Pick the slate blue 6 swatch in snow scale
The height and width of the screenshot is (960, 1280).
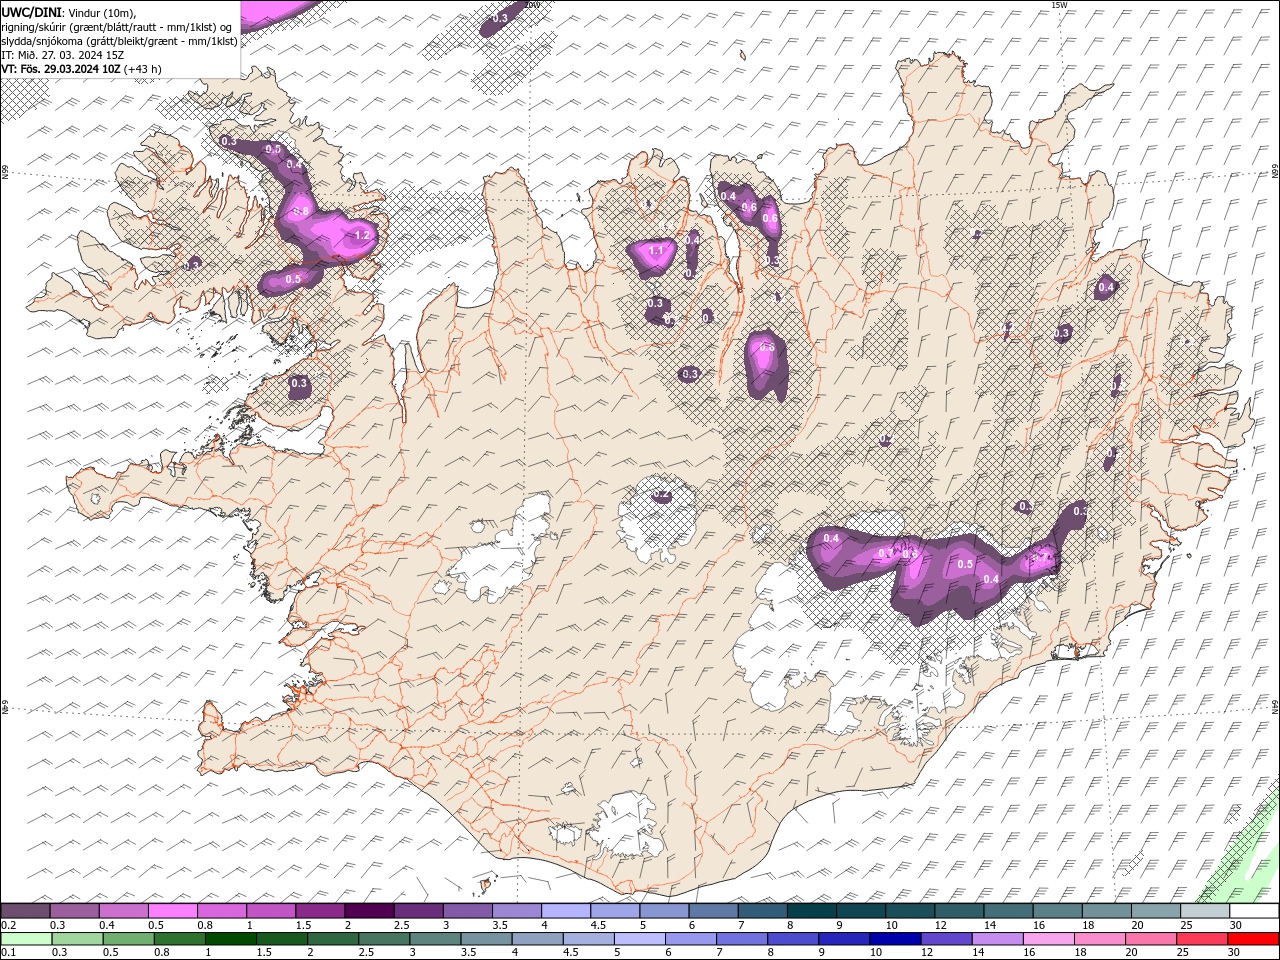(713, 911)
